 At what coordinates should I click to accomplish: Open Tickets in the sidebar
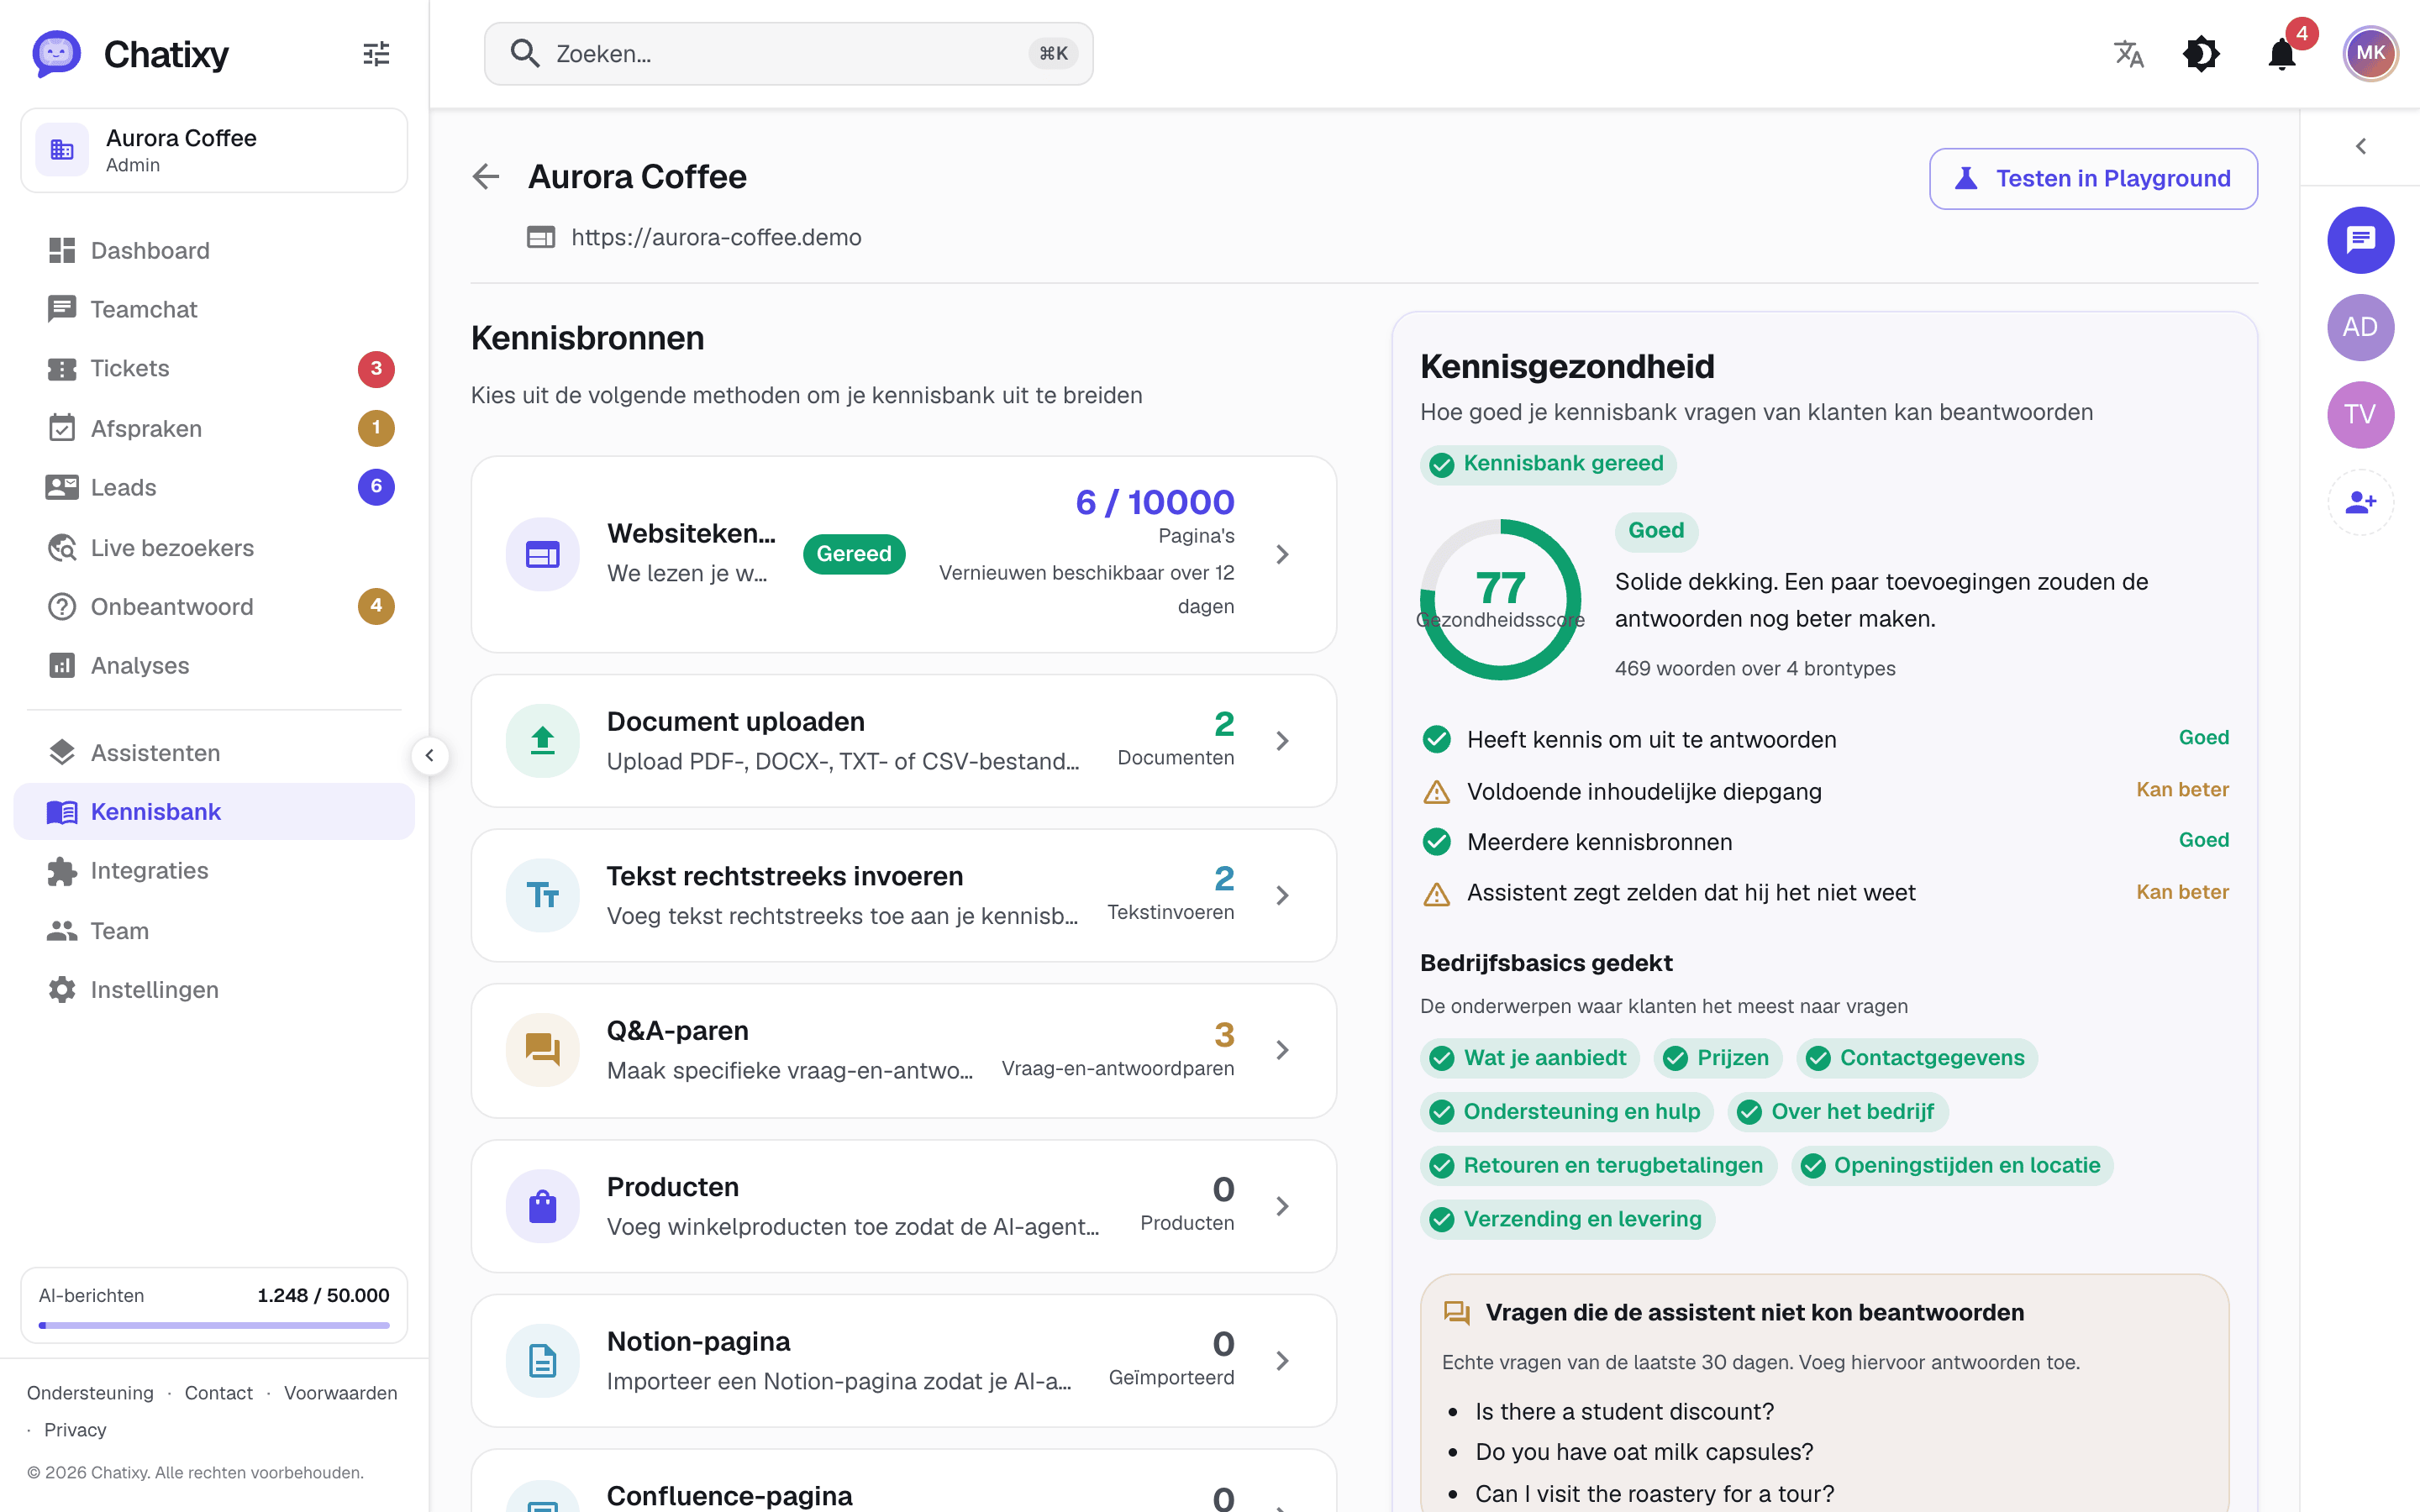214,369
